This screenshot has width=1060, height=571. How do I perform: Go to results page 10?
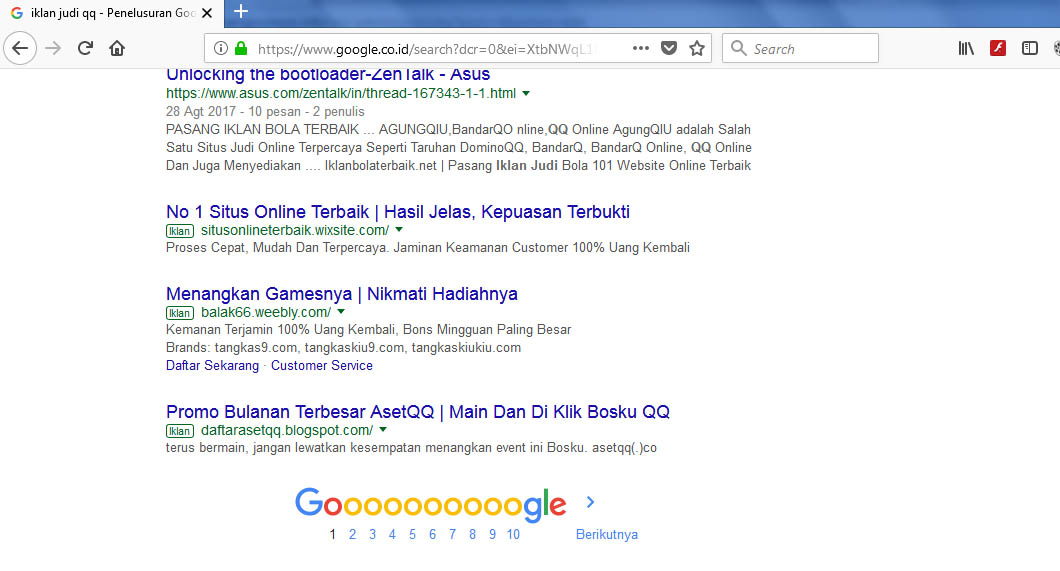coord(513,535)
